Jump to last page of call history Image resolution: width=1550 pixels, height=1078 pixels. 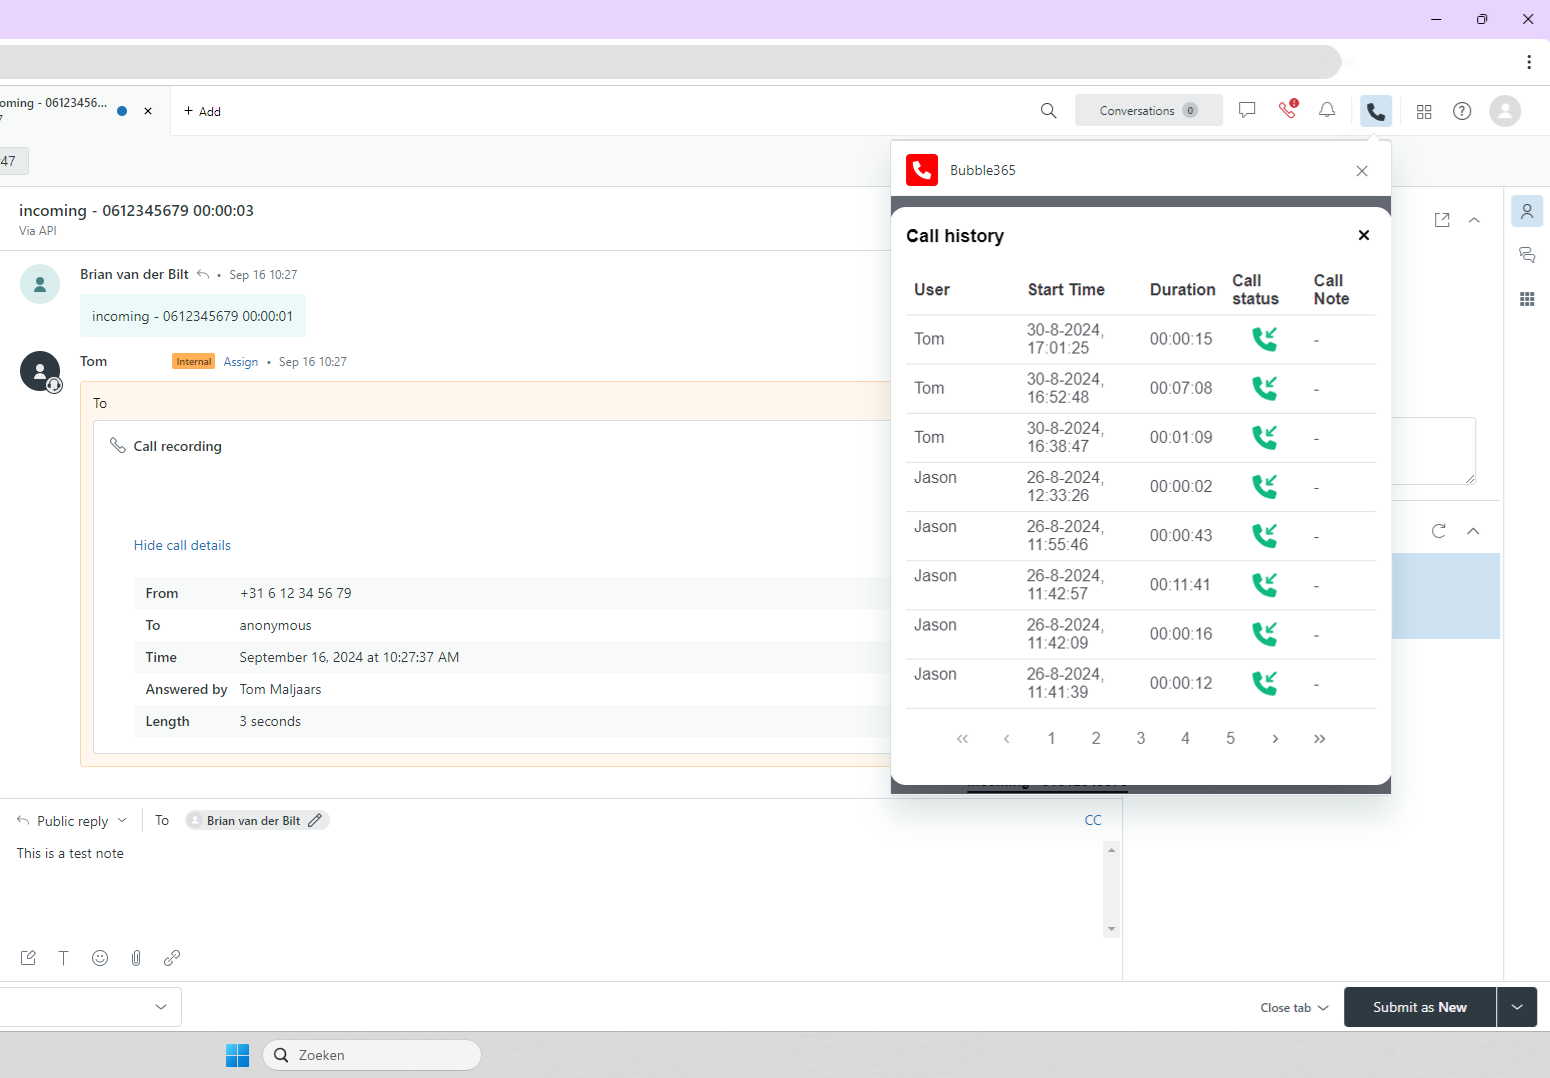1319,739
